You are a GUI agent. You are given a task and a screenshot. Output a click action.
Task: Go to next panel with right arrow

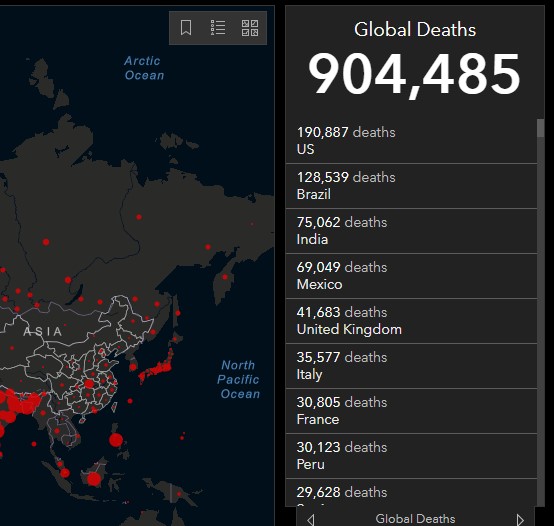tap(520, 520)
